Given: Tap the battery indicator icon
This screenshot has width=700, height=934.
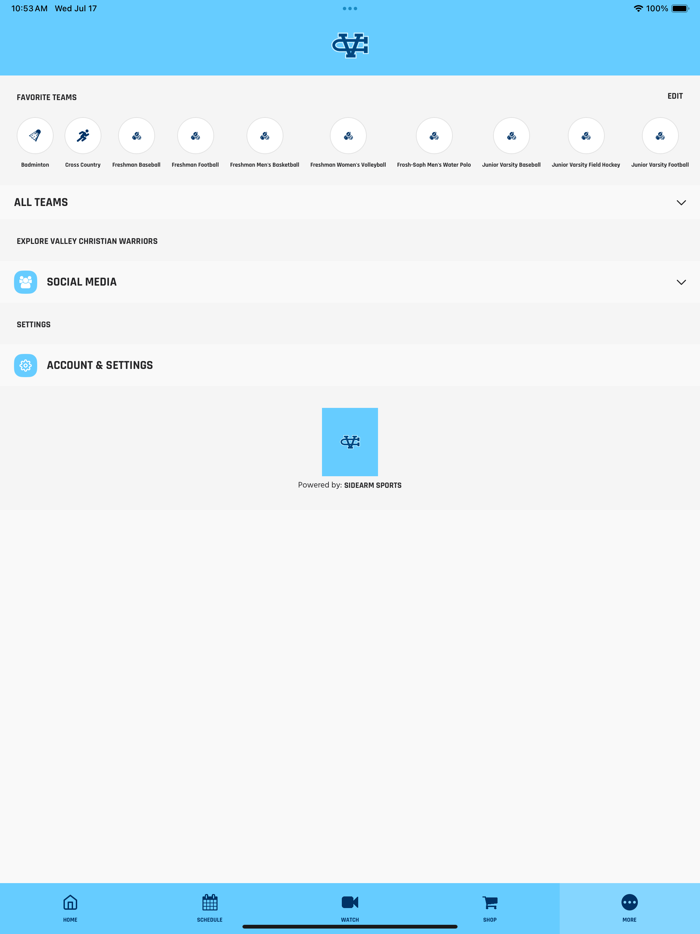Looking at the screenshot, I should (680, 8).
